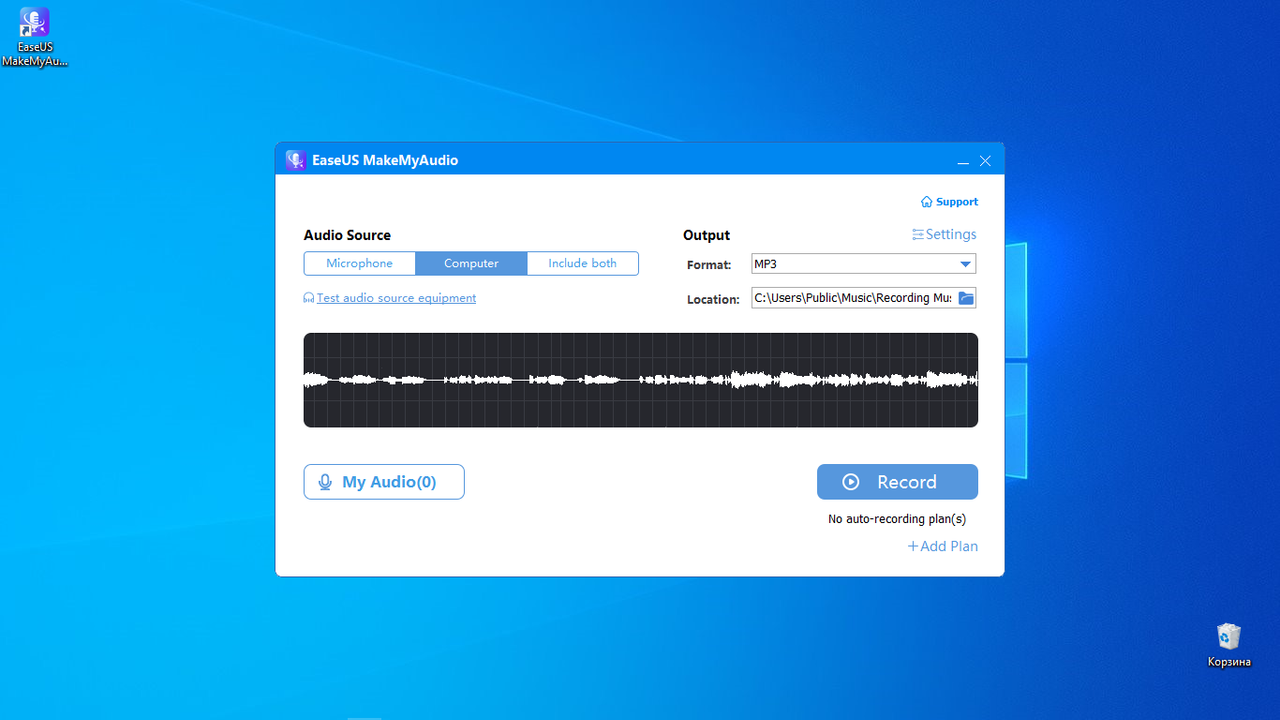Open the Format dropdown showing MP3

point(863,264)
